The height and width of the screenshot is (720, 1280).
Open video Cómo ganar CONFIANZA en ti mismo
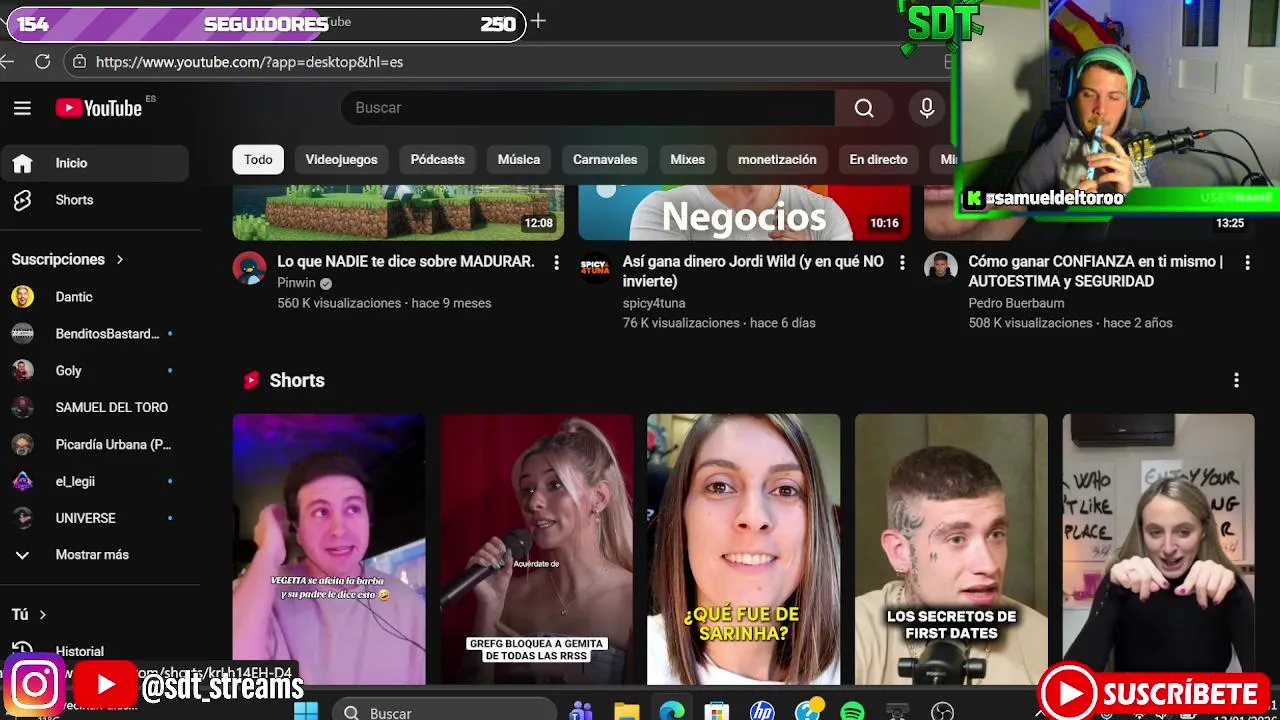pyautogui.click(x=1095, y=272)
